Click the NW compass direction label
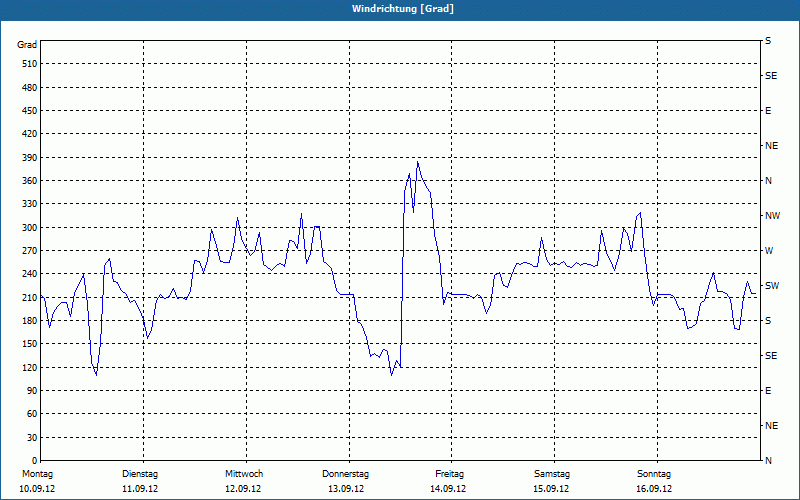This screenshot has width=800, height=500. (x=772, y=216)
